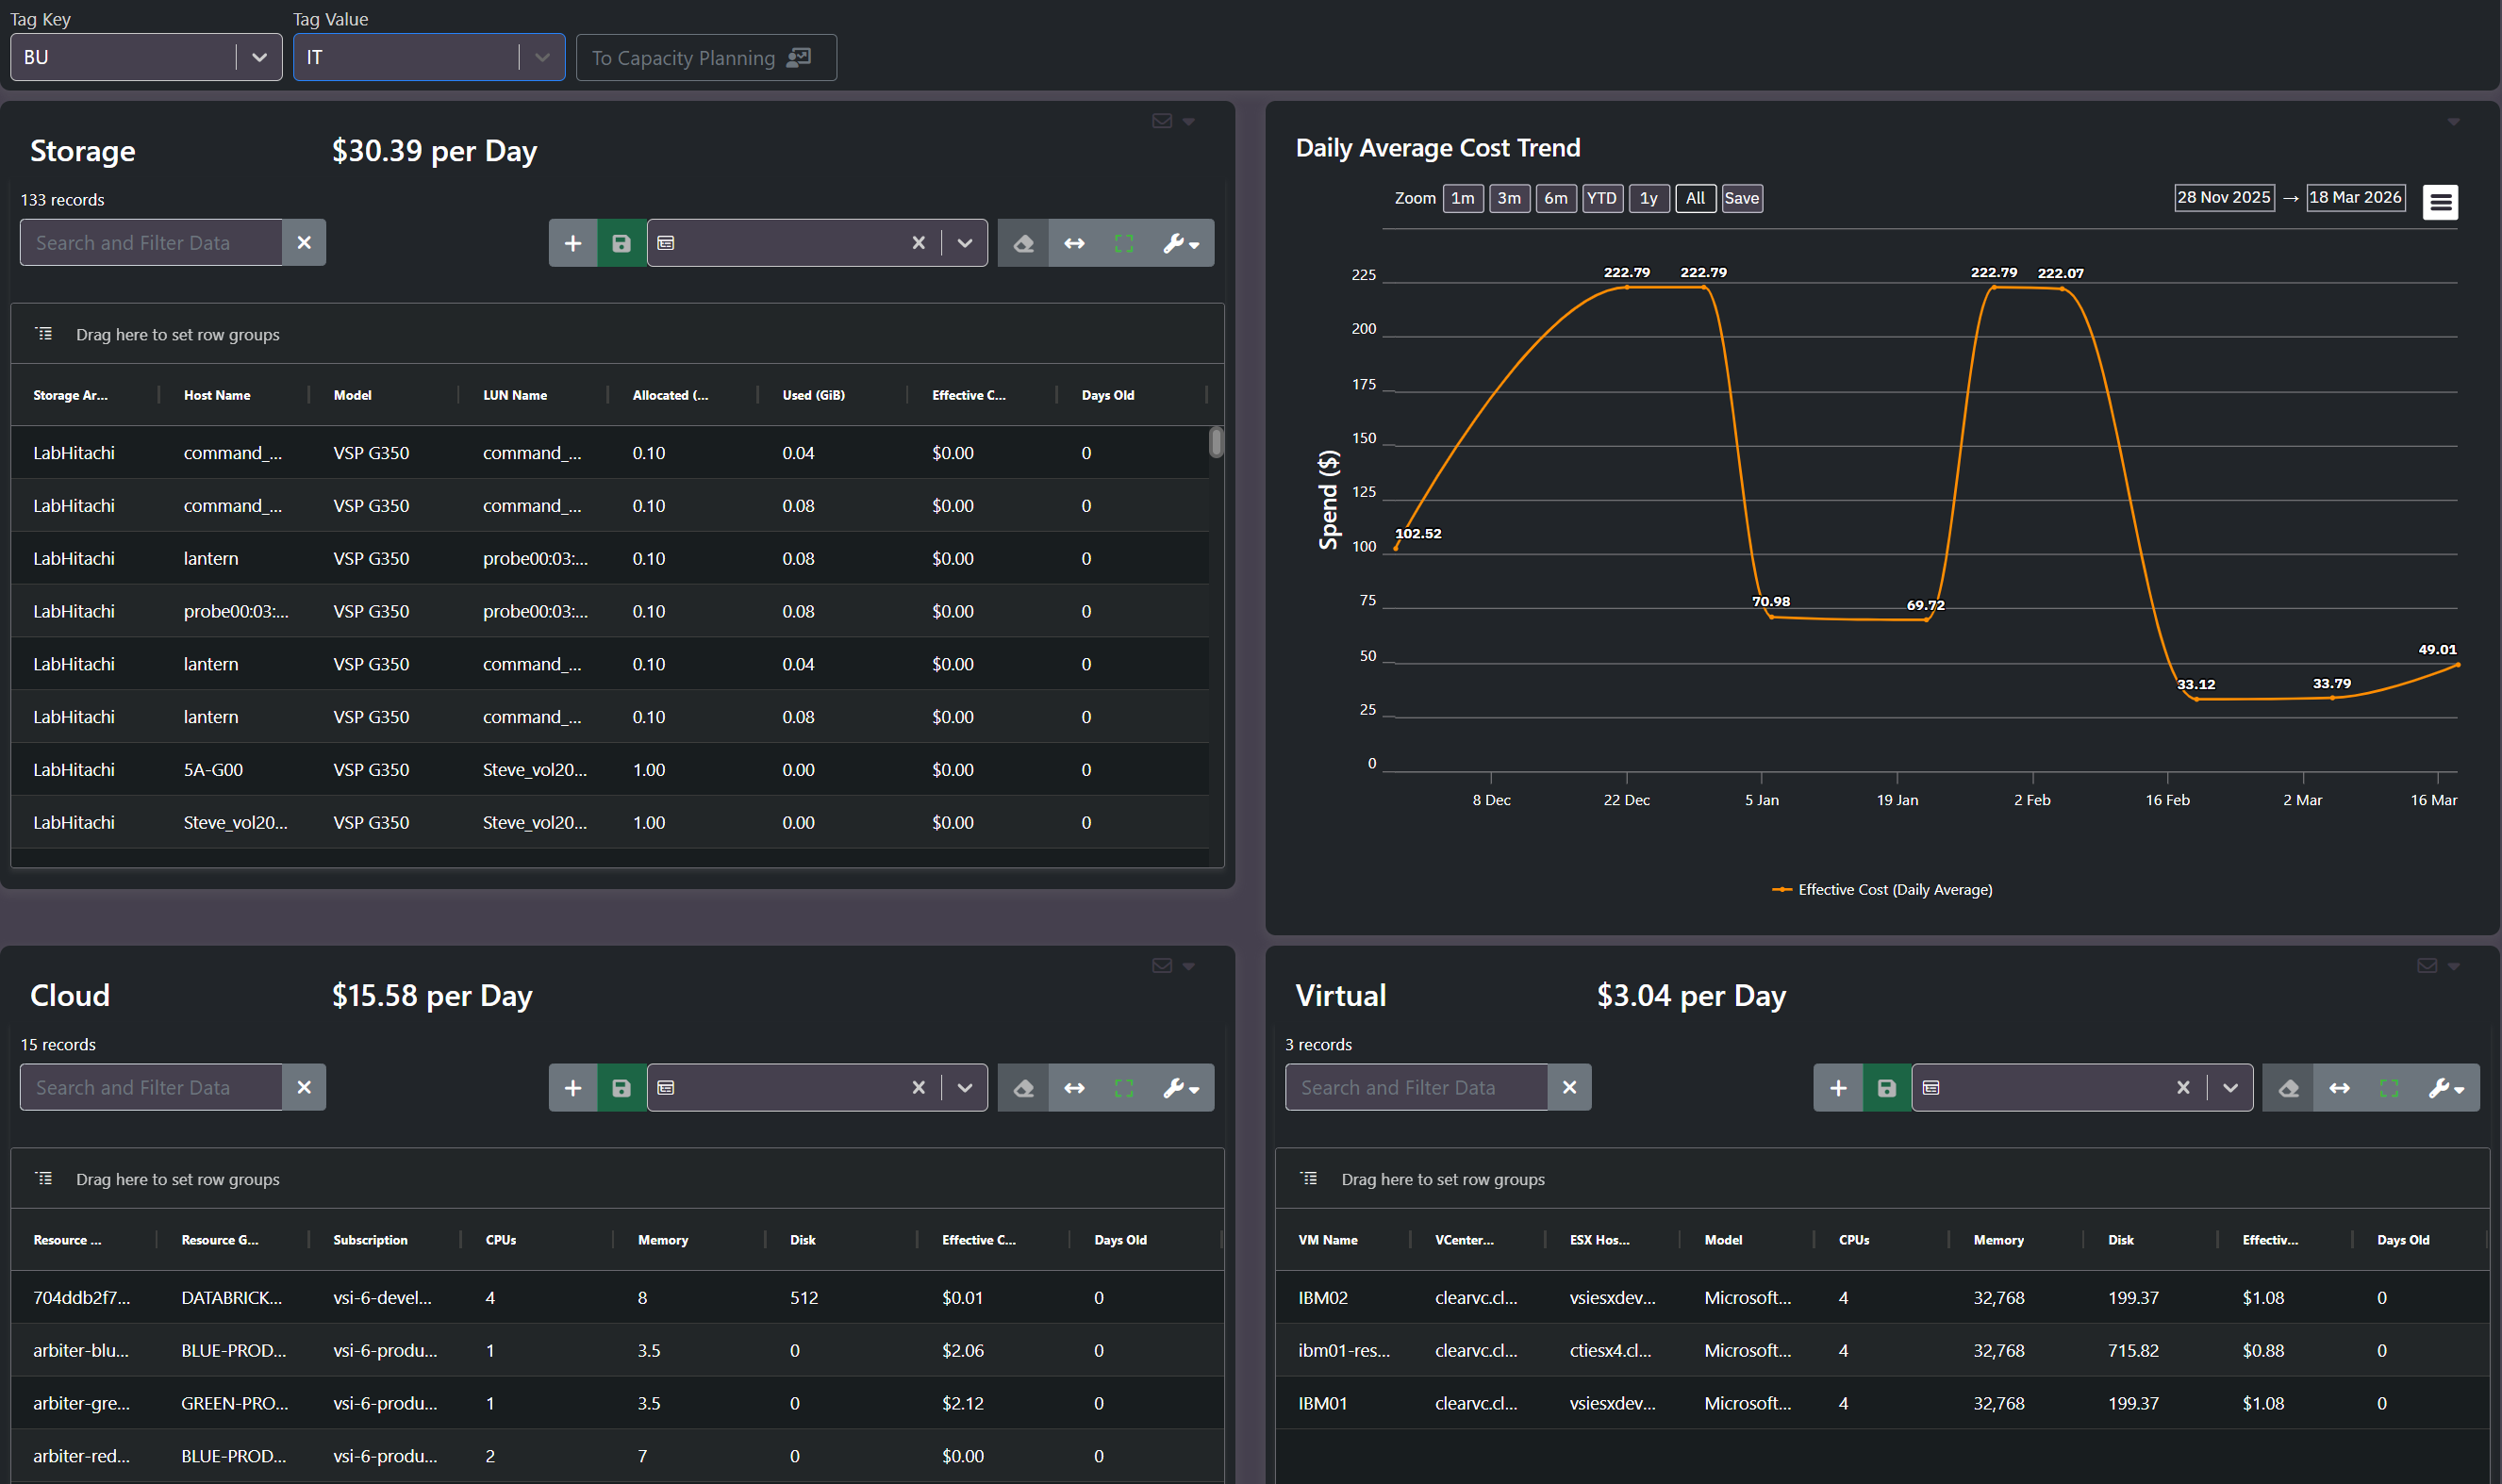Screen dimensions: 2502x1484
Task: Open the Tag Value IT dropdown
Action: coord(542,57)
